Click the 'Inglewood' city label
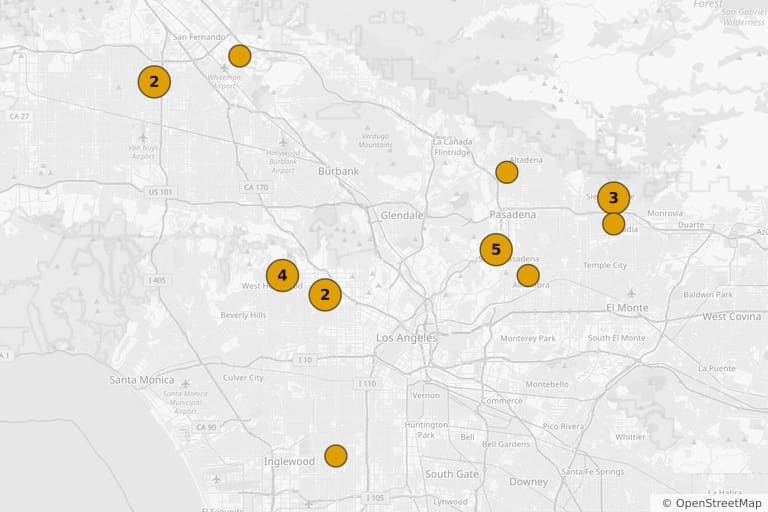The image size is (768, 512). pos(289,462)
